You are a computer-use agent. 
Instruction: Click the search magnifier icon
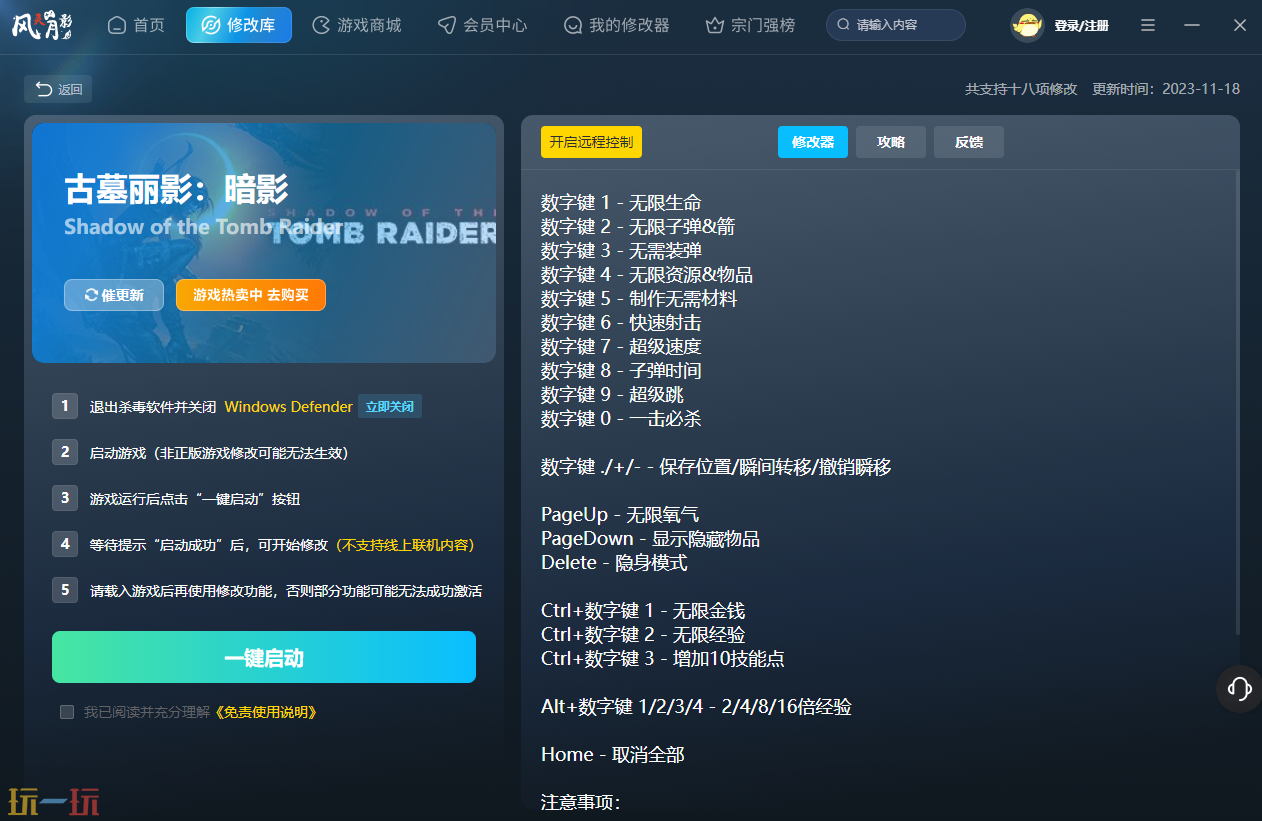[x=844, y=25]
